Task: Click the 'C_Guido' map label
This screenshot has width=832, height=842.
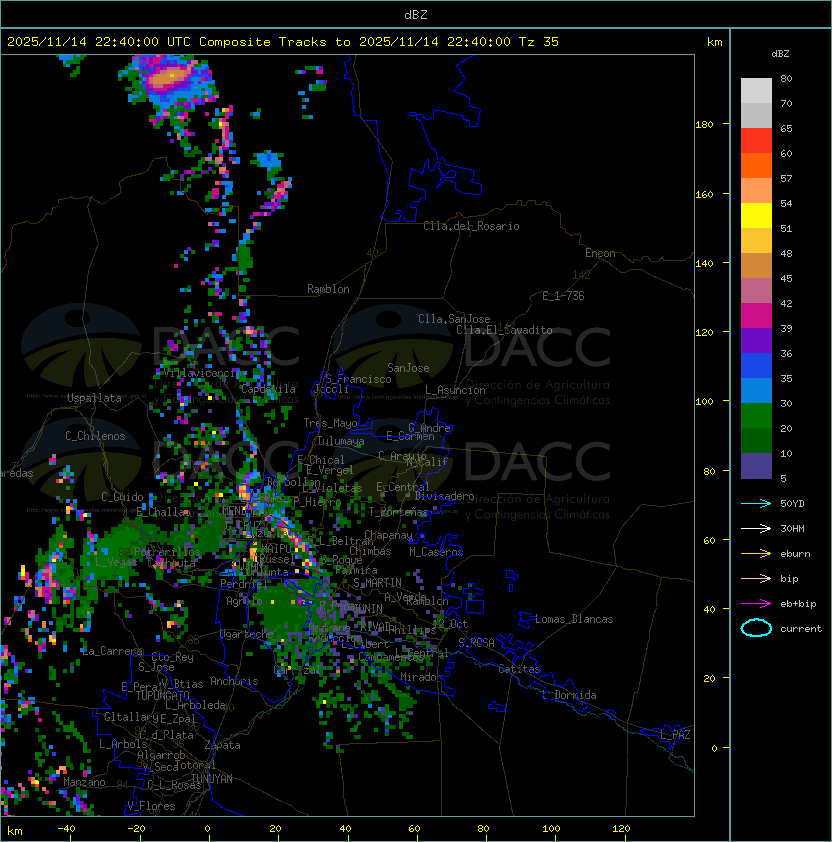Action: pyautogui.click(x=122, y=497)
